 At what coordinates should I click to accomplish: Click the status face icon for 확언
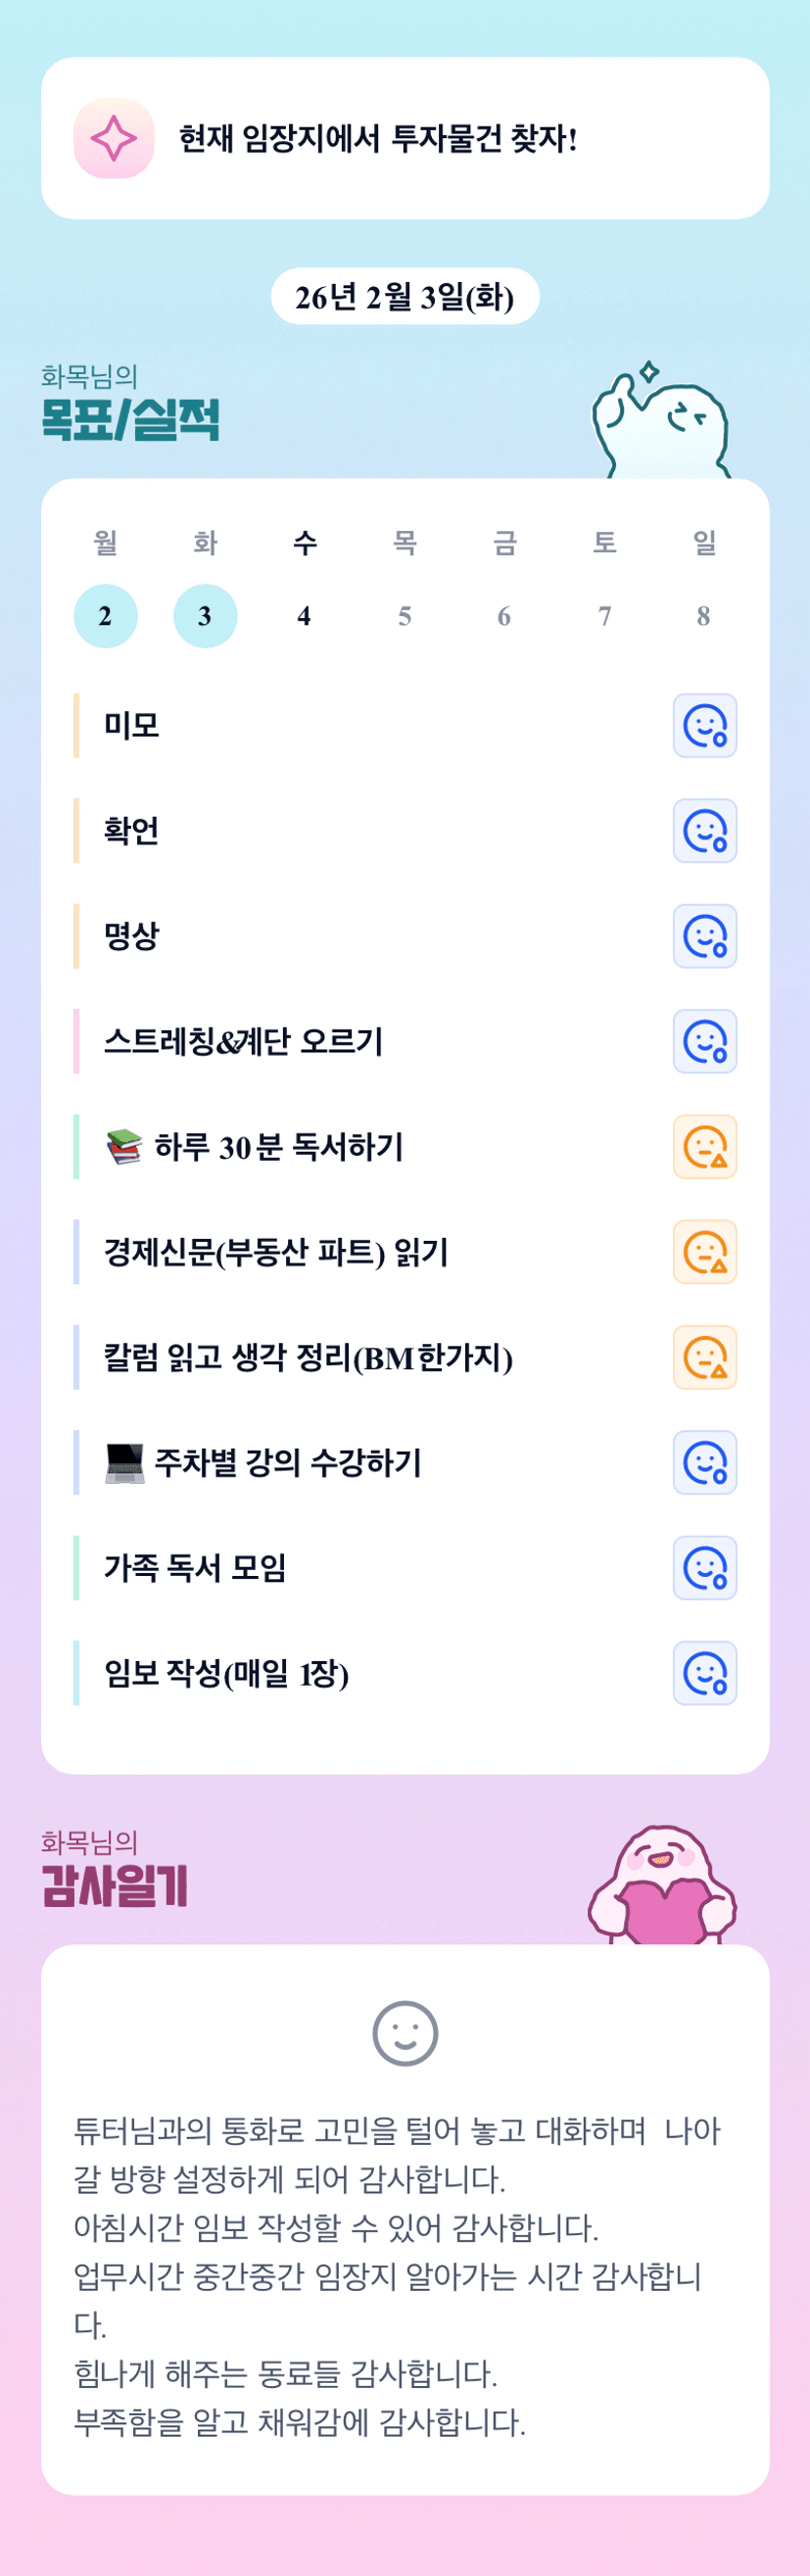[705, 831]
